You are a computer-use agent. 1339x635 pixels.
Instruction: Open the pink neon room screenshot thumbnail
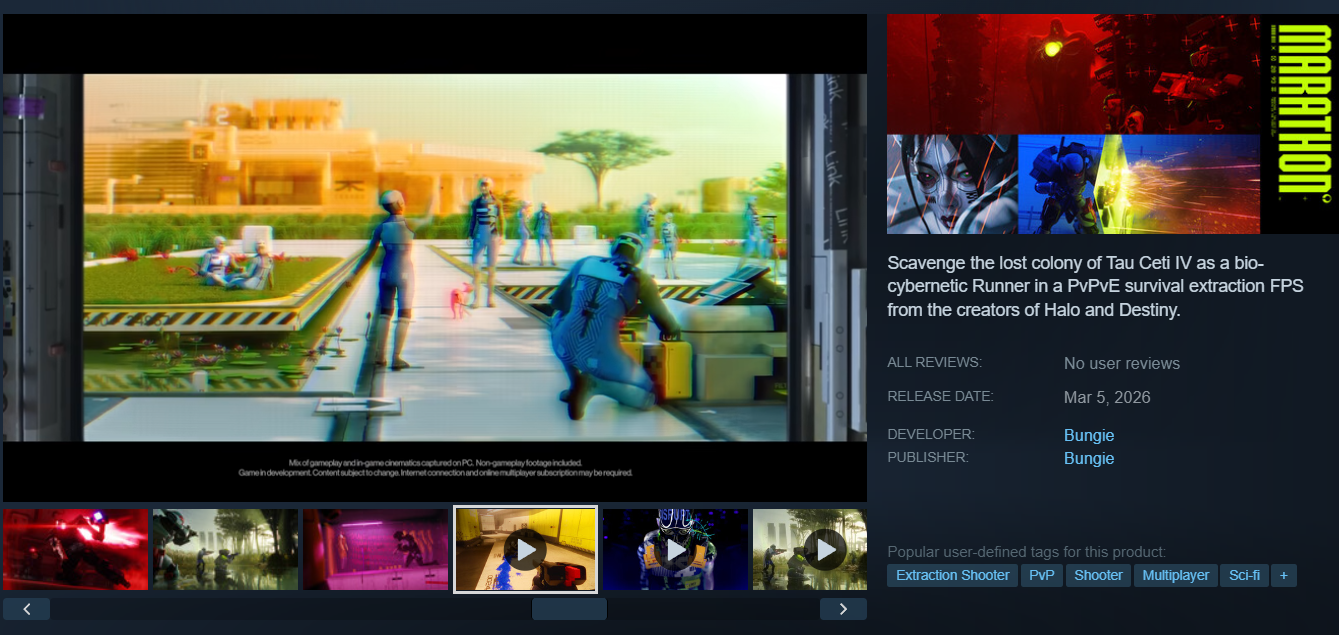click(376, 549)
